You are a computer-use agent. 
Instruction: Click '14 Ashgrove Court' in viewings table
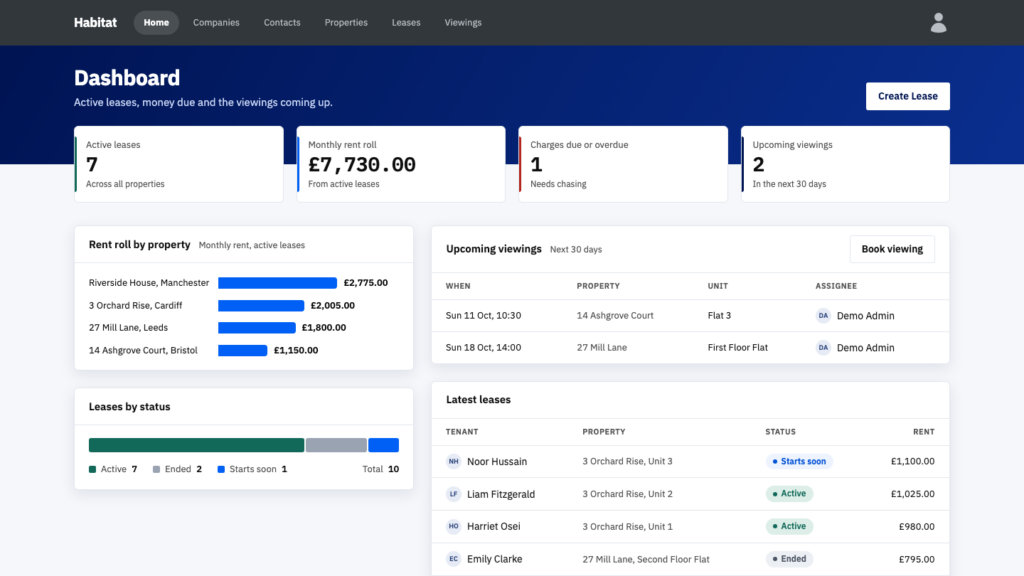pos(615,315)
